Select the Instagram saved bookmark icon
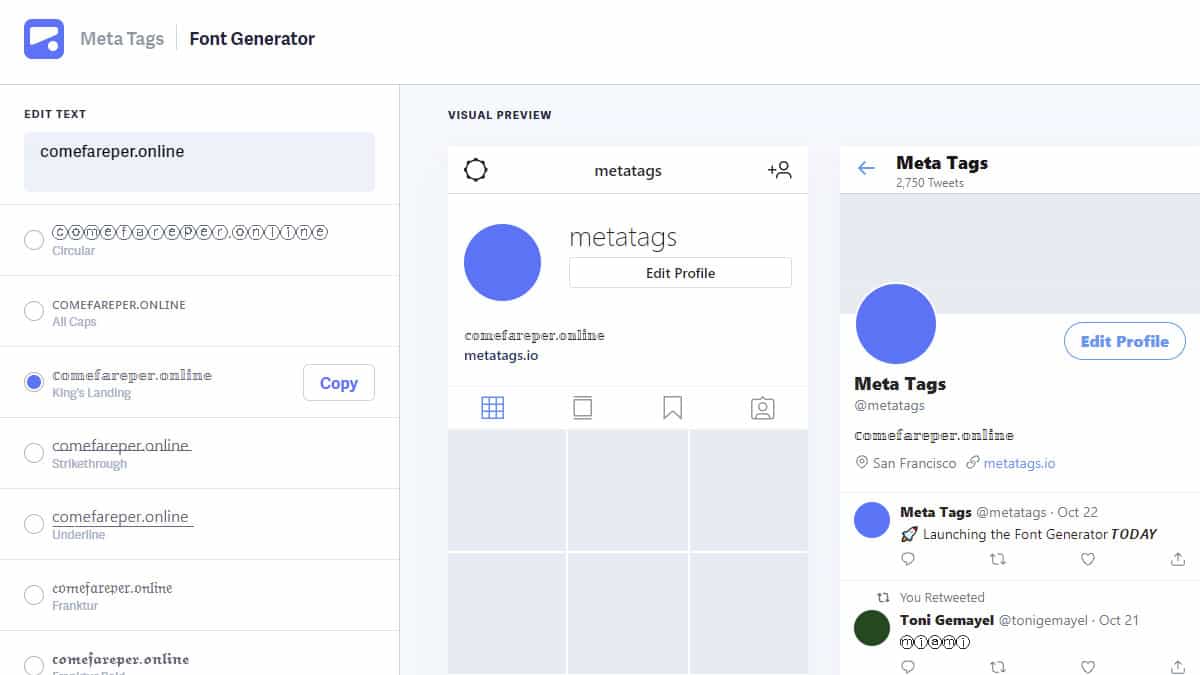1200x675 pixels. click(x=672, y=408)
